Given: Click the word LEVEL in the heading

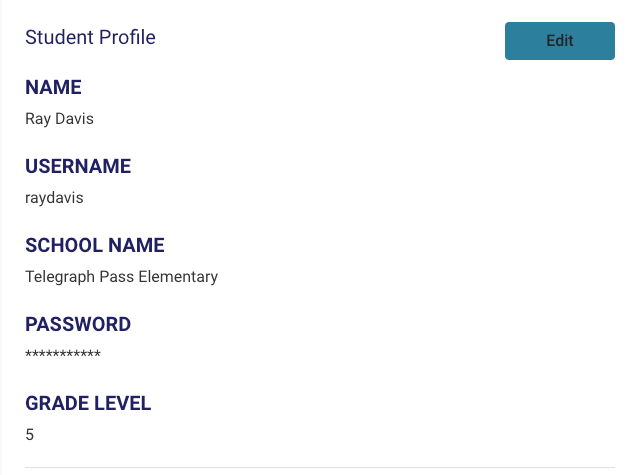Looking at the screenshot, I should pos(121,404).
